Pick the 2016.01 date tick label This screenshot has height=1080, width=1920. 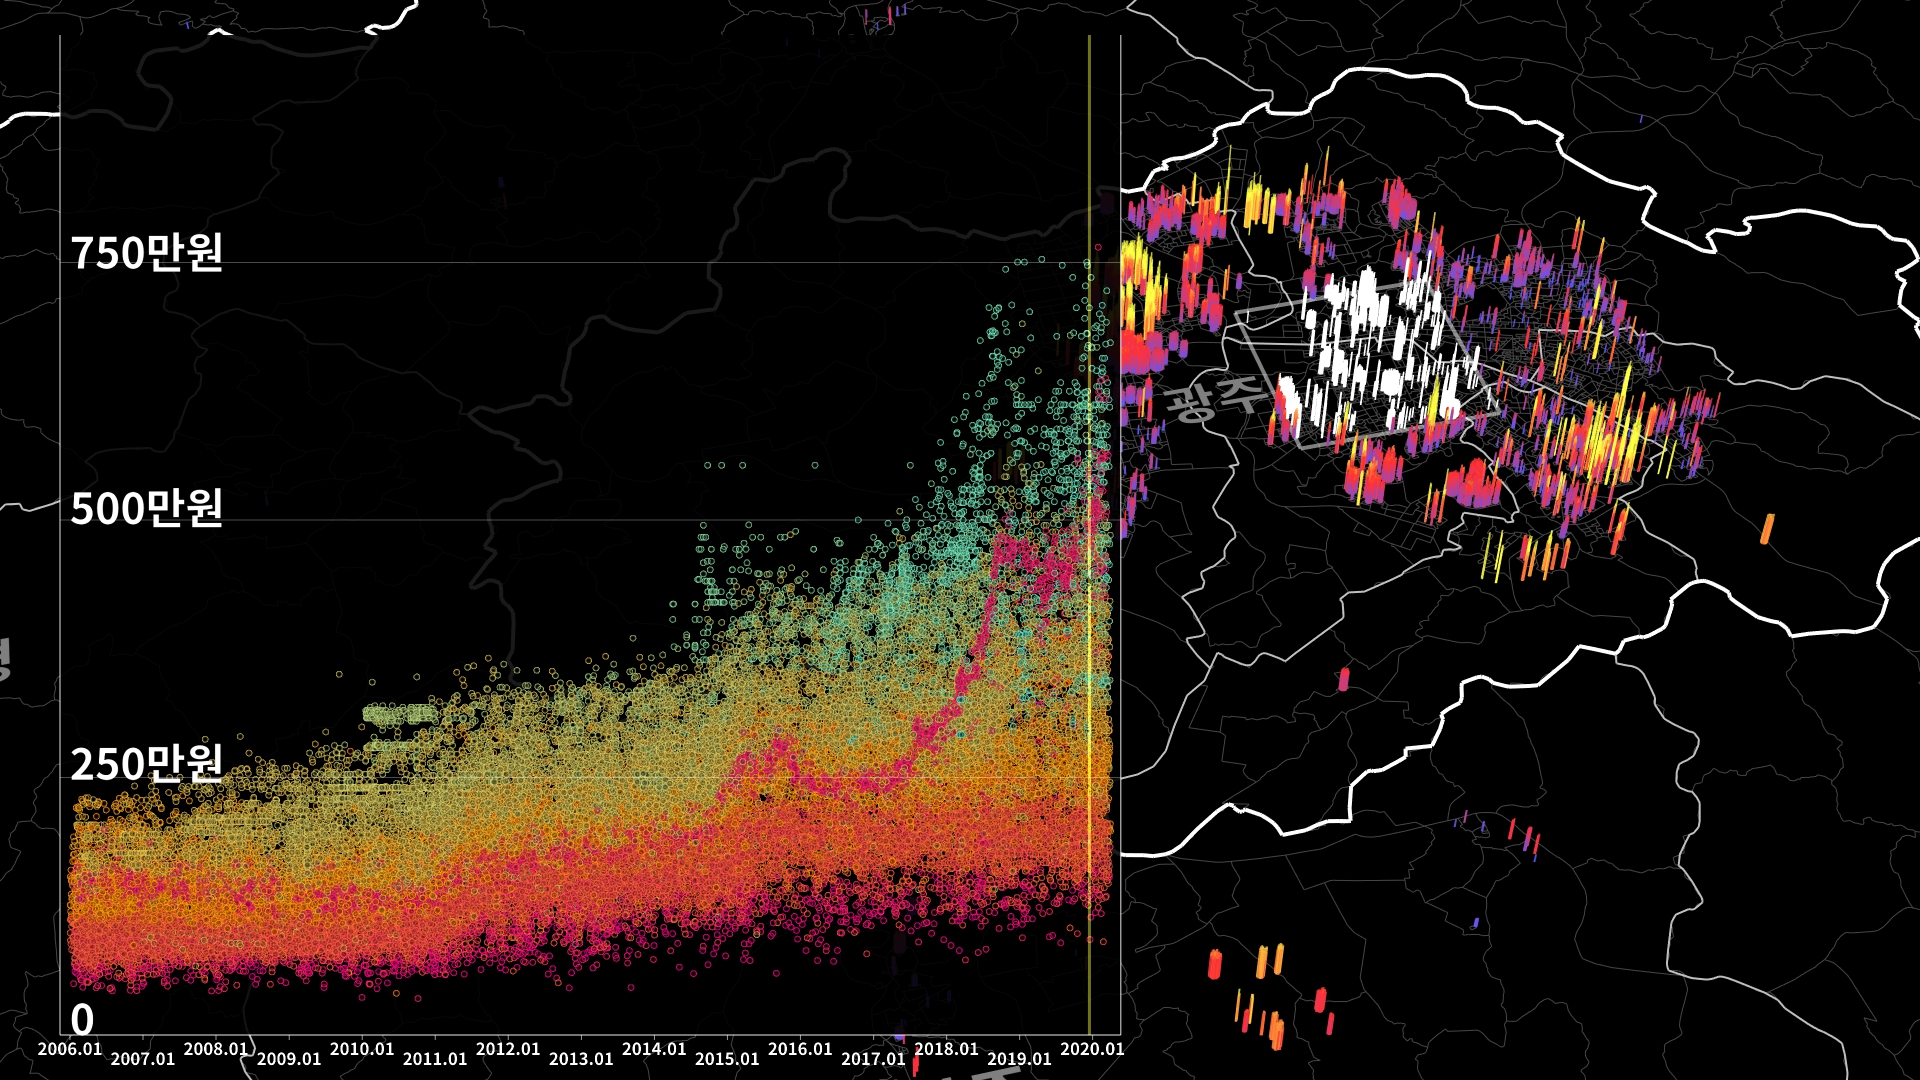tap(800, 1049)
